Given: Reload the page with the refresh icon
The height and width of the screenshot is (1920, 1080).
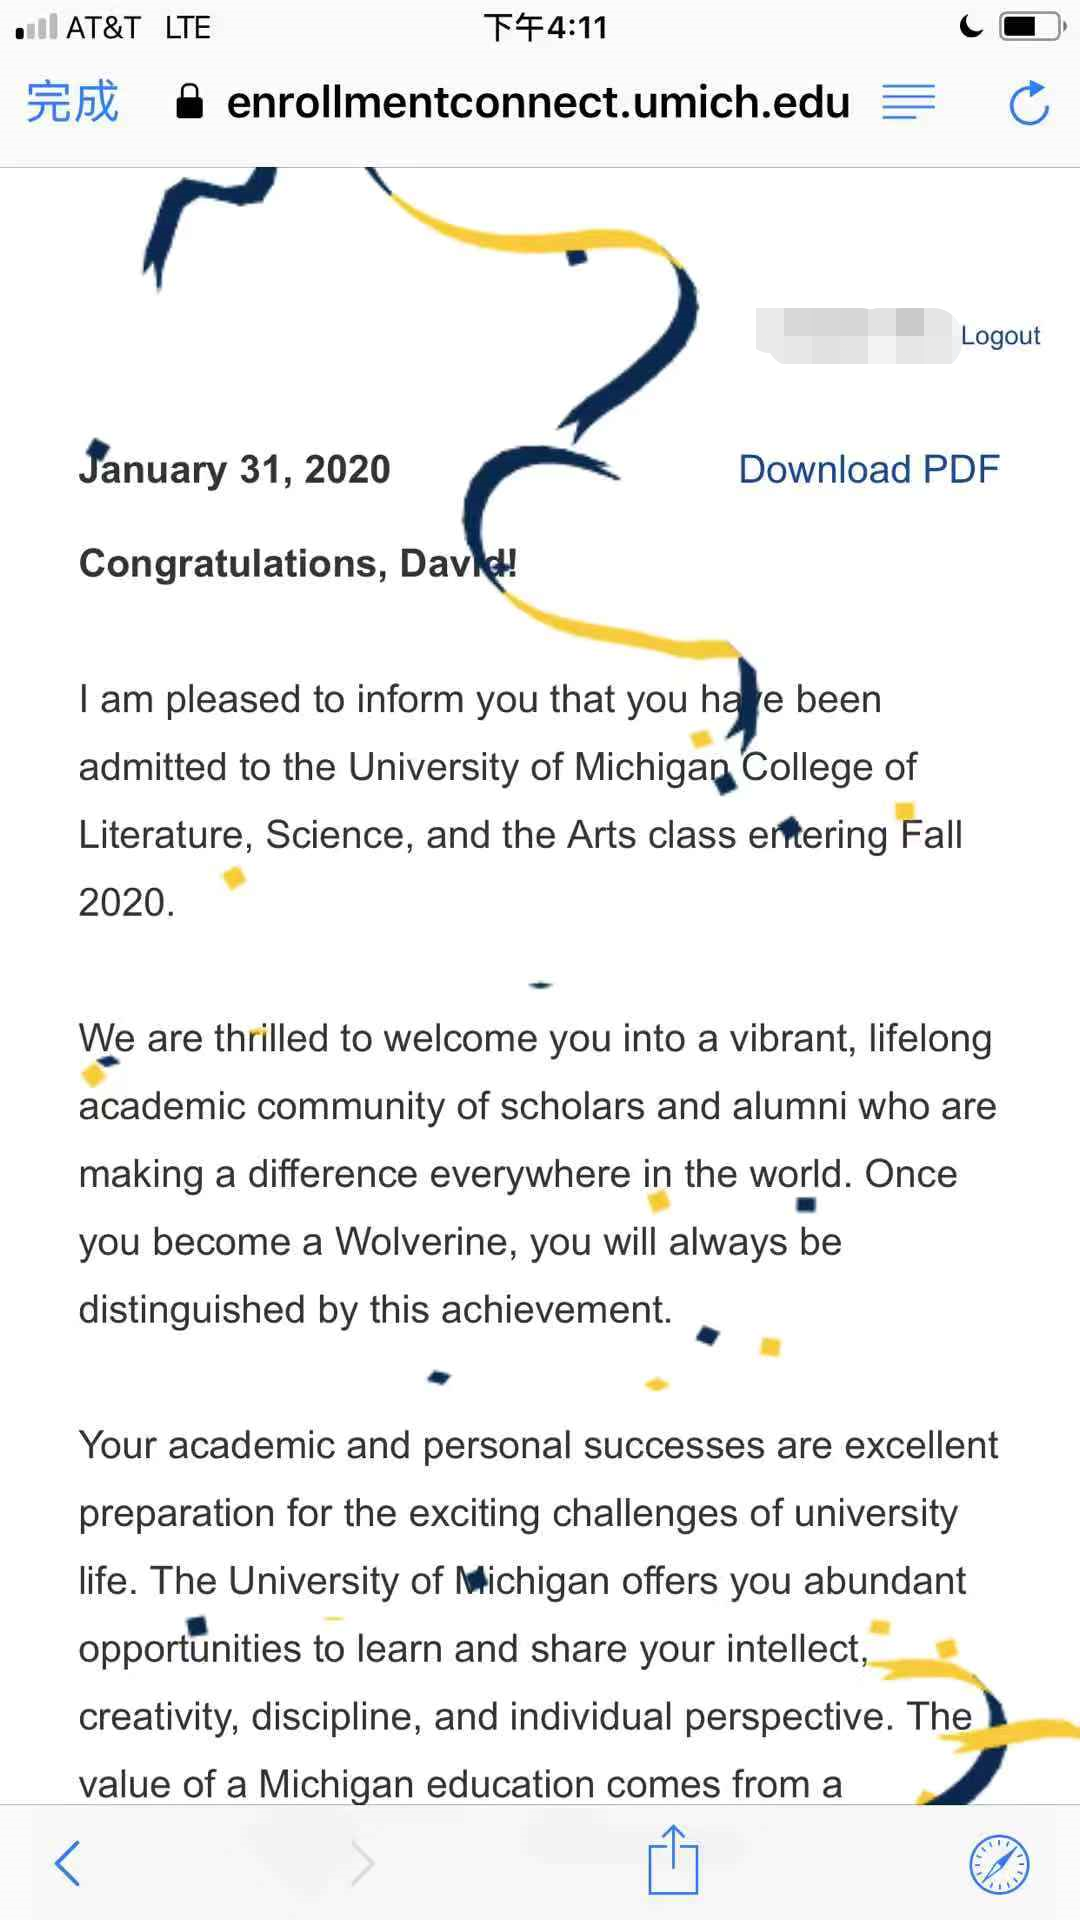Looking at the screenshot, I should tap(1028, 103).
